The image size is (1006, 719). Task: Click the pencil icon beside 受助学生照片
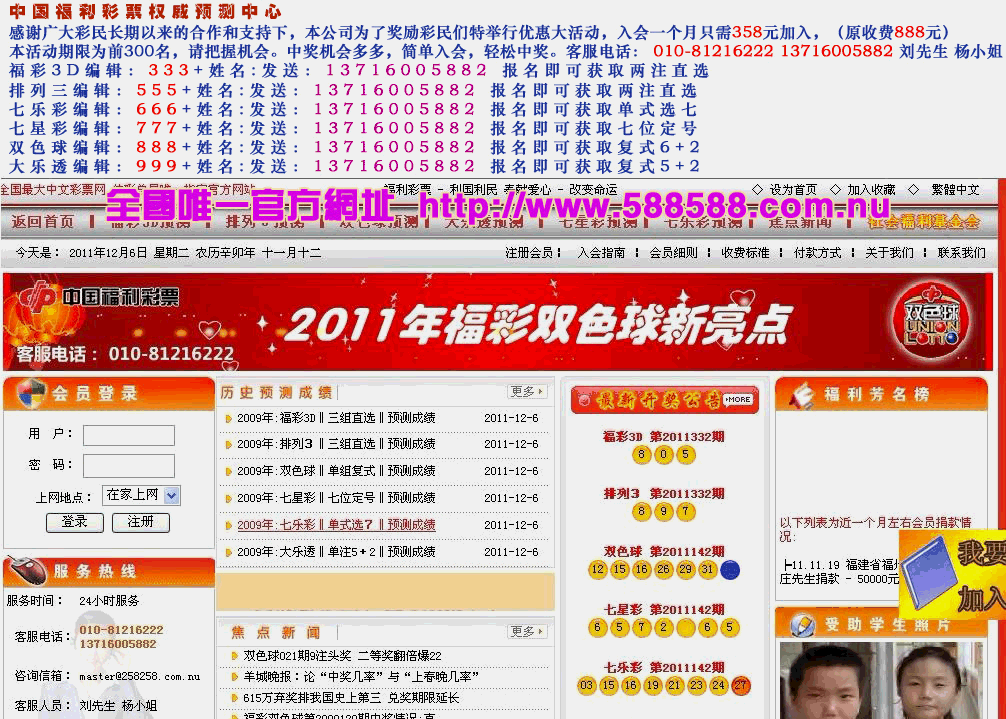[802, 624]
